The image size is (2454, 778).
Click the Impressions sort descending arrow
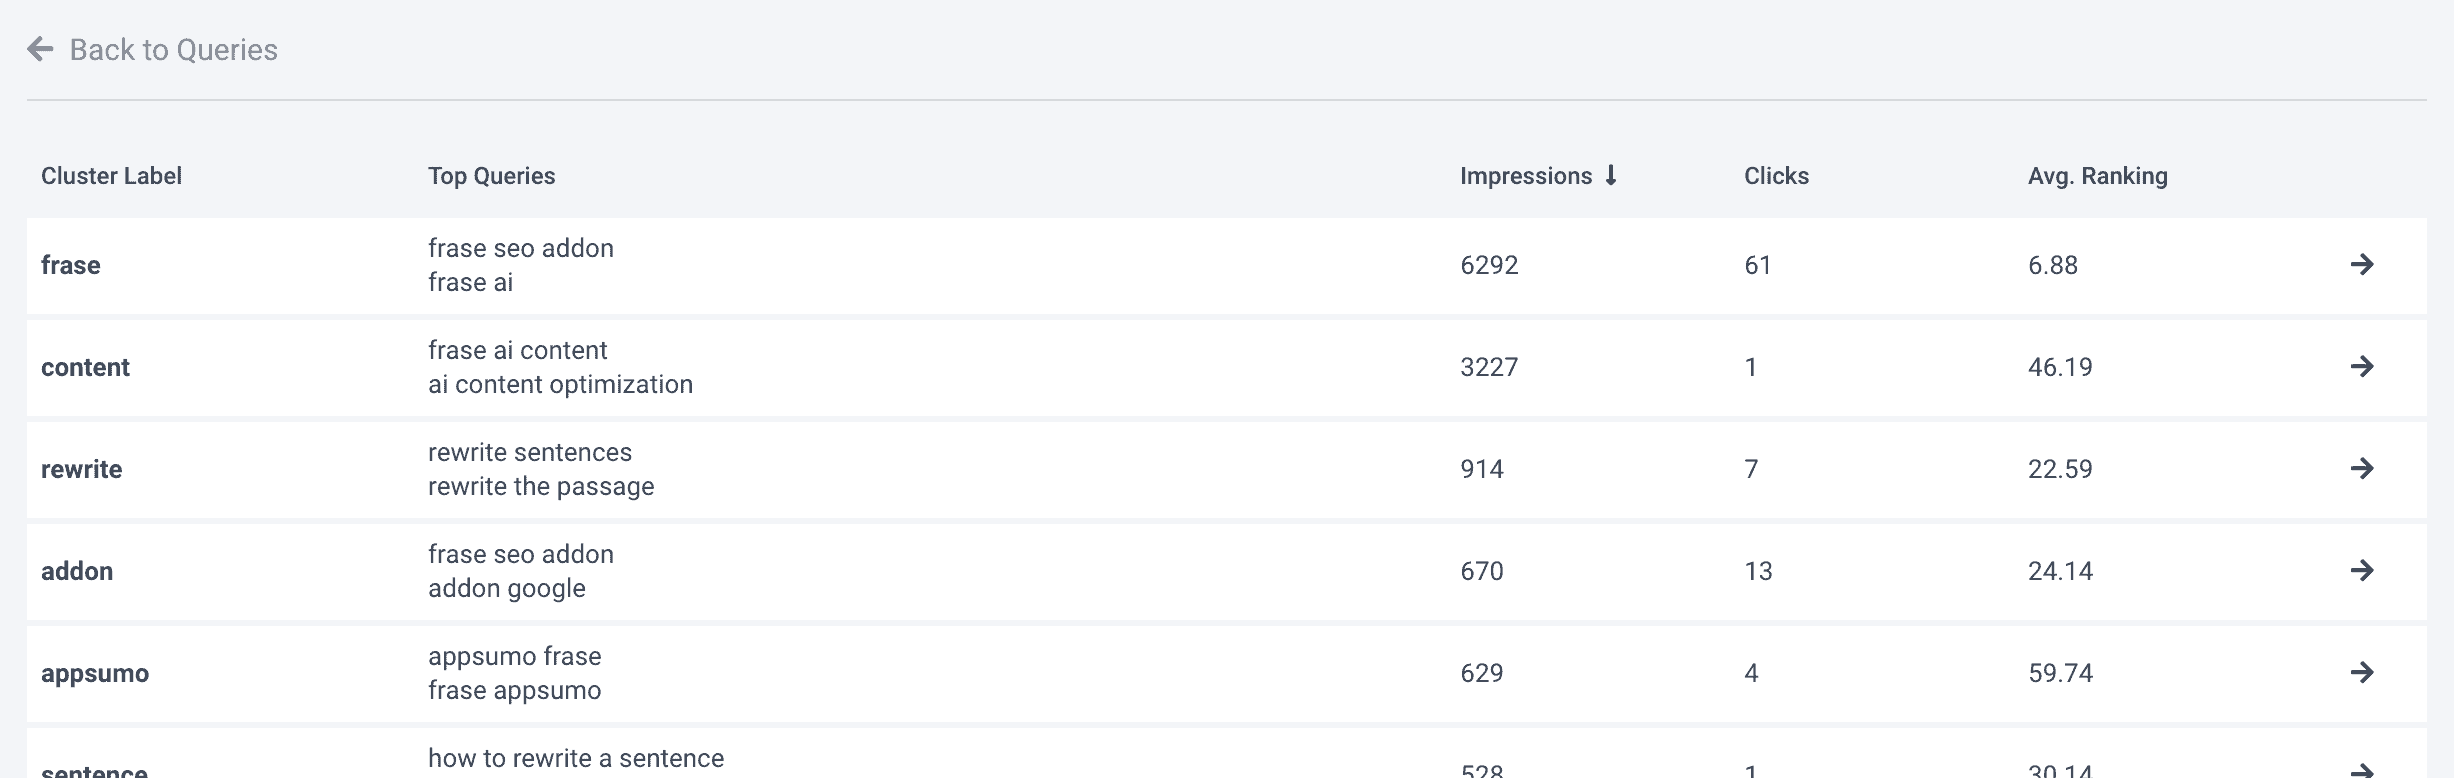(1610, 176)
